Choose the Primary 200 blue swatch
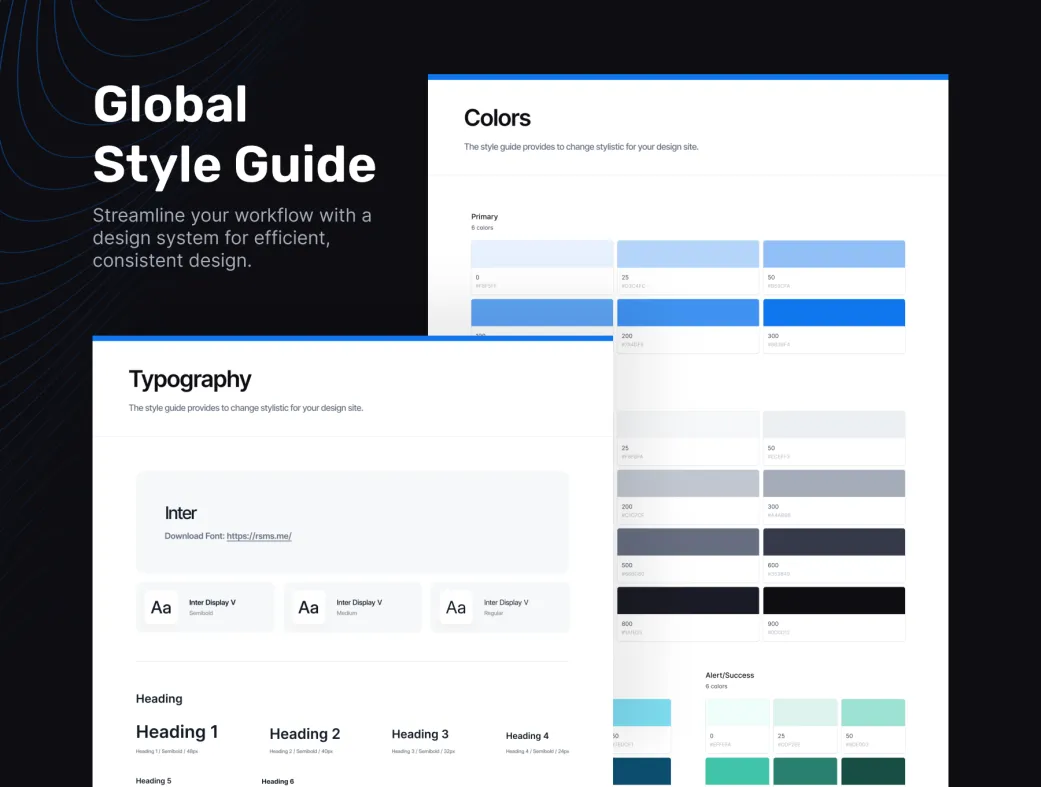 [x=688, y=312]
